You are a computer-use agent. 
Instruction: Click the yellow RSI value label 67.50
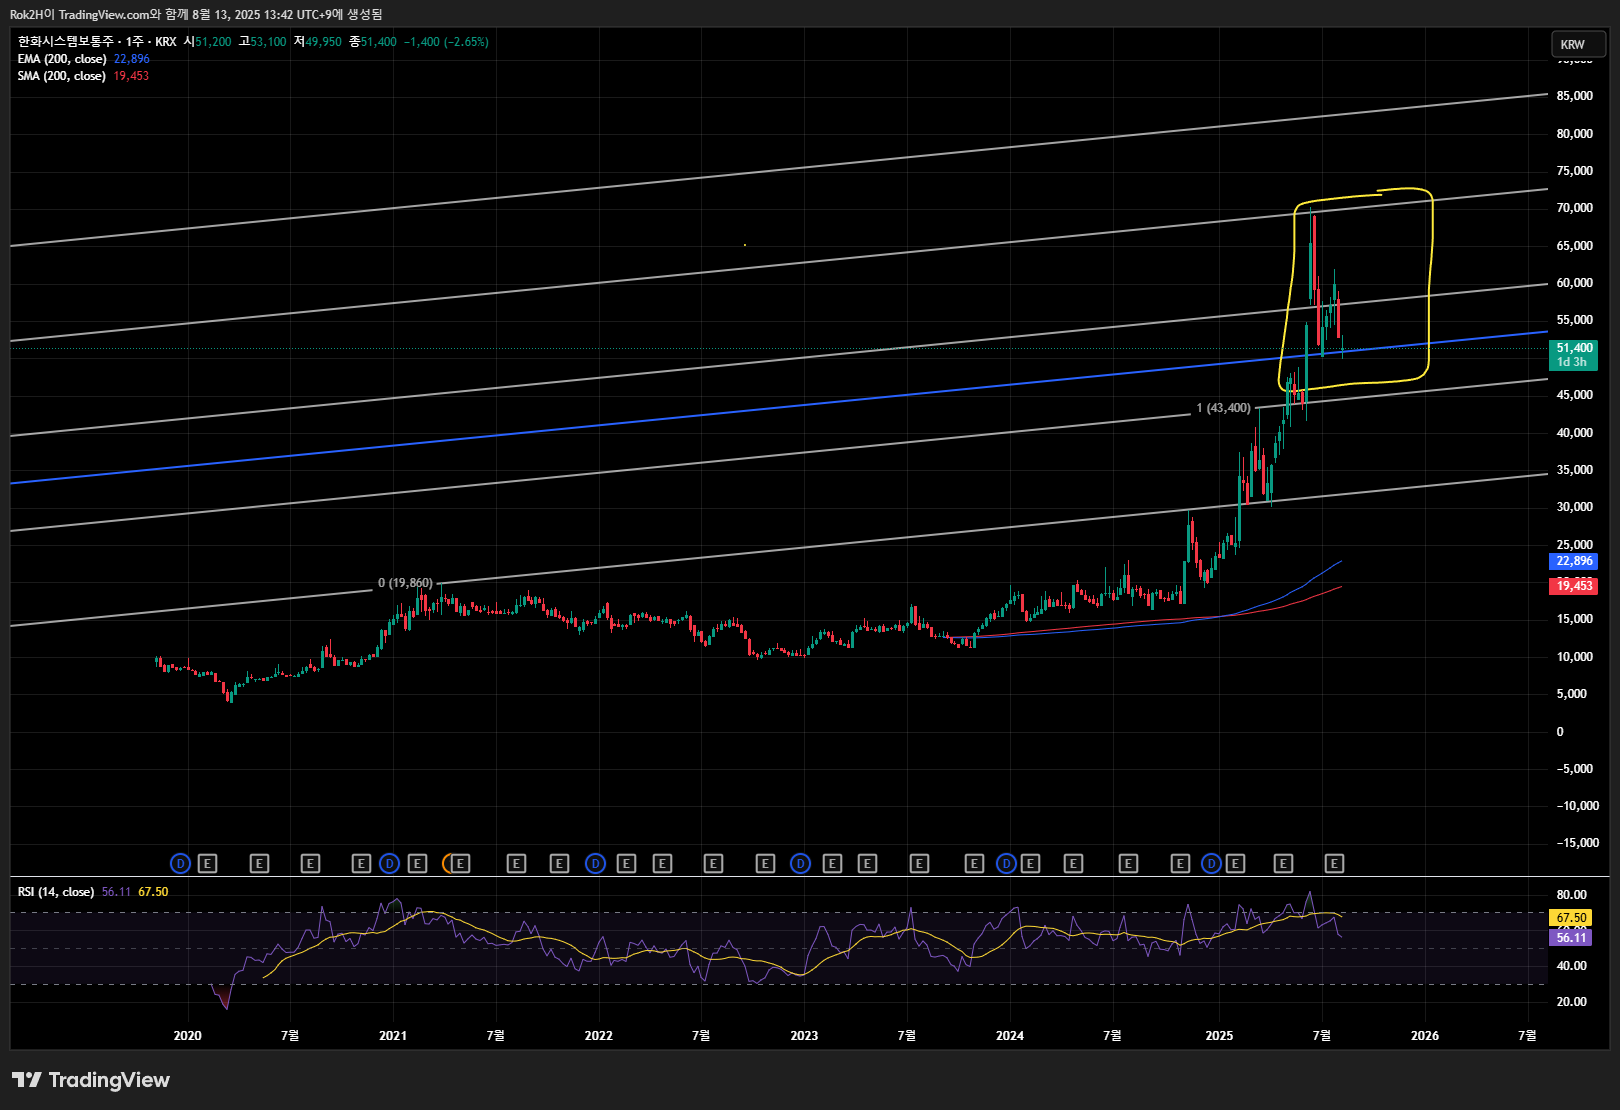pyautogui.click(x=1571, y=918)
